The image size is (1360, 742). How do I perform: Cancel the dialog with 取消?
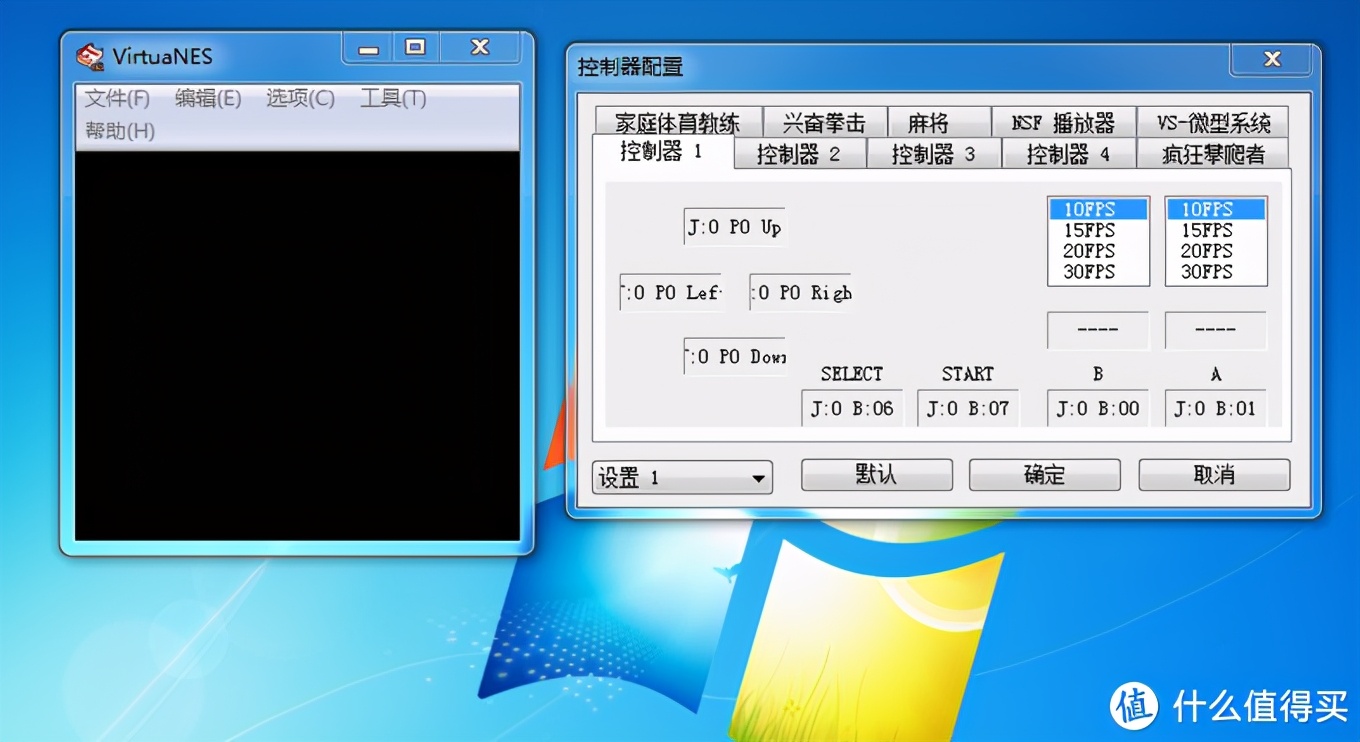(x=1213, y=475)
